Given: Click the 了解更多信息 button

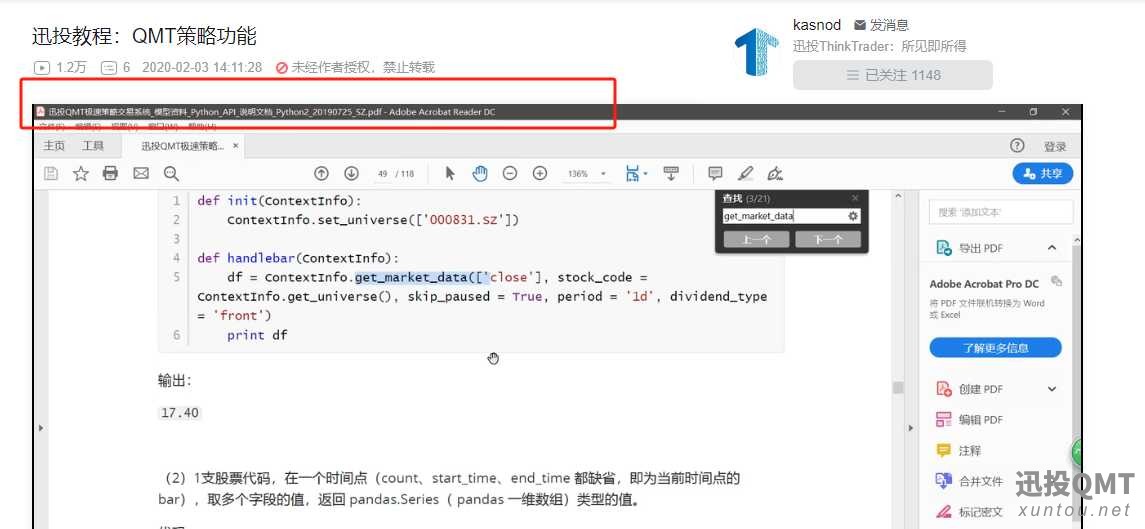Looking at the screenshot, I should (x=995, y=348).
